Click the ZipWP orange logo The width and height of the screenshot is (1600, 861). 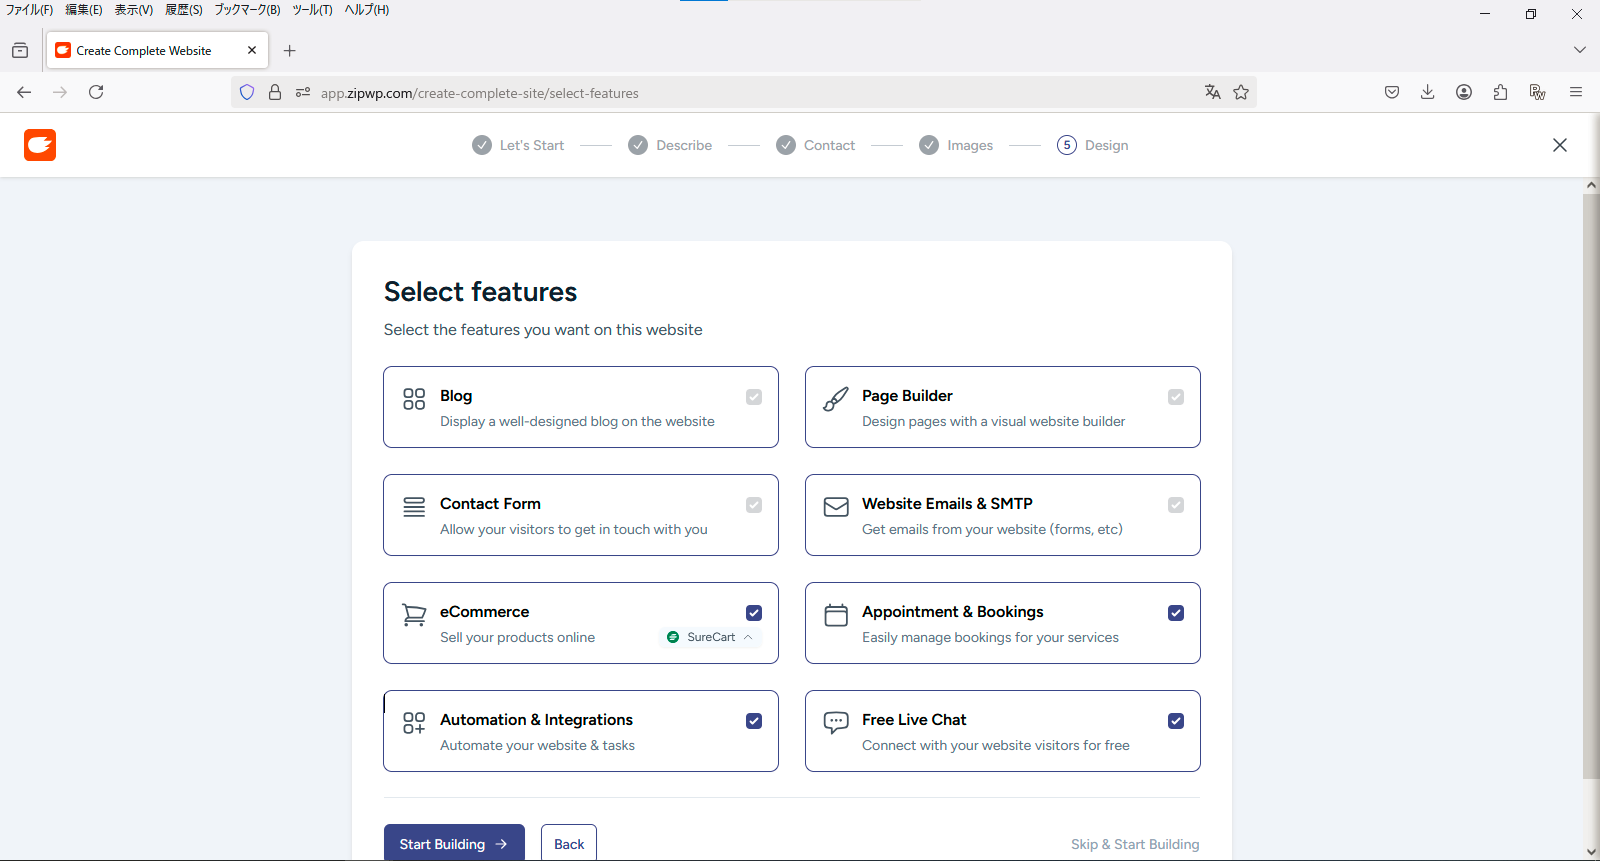[40, 145]
